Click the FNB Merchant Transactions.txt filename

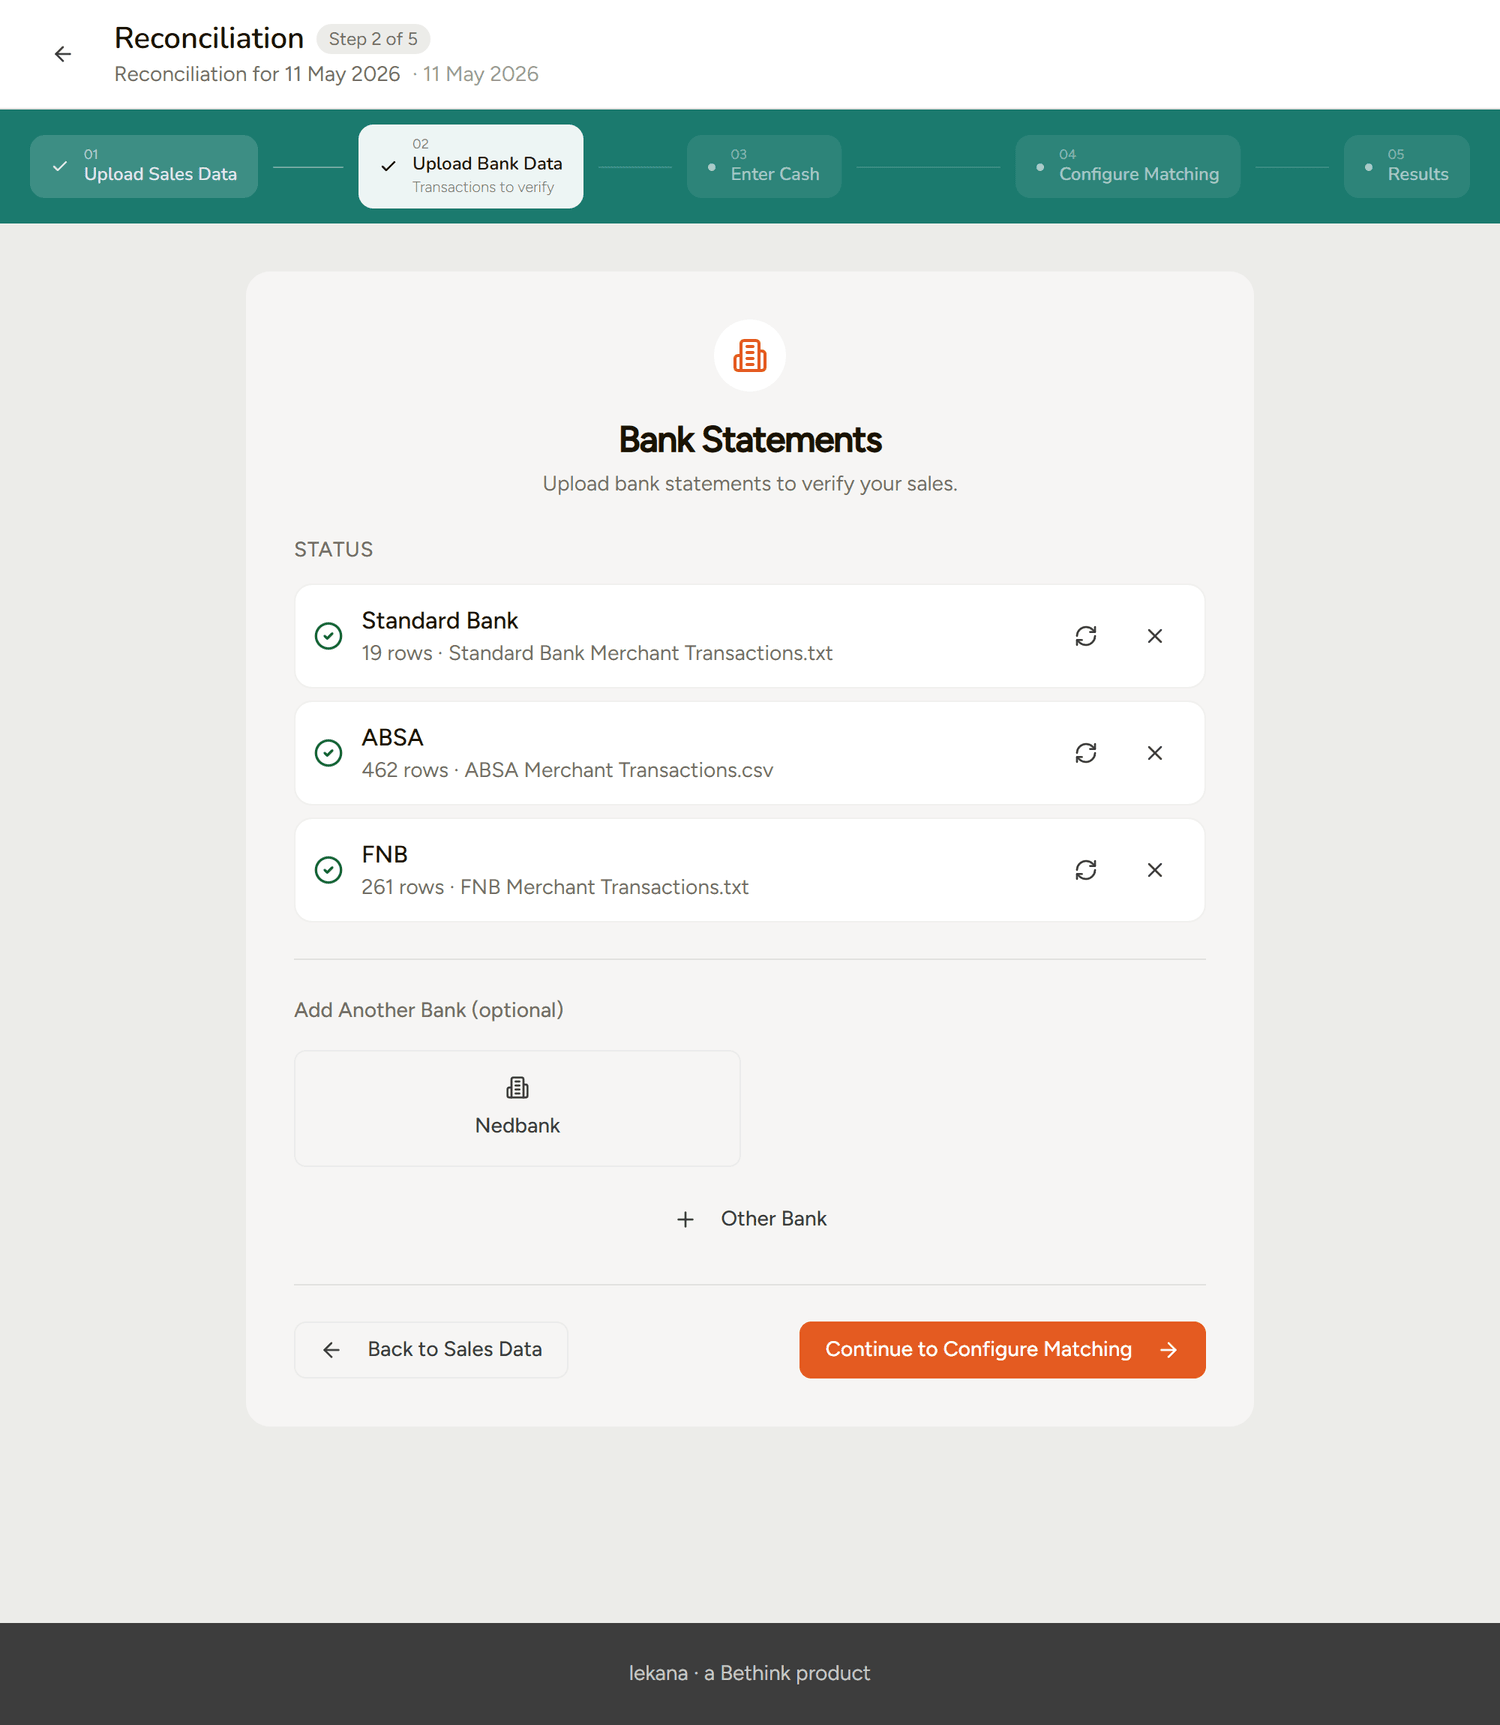(x=604, y=887)
